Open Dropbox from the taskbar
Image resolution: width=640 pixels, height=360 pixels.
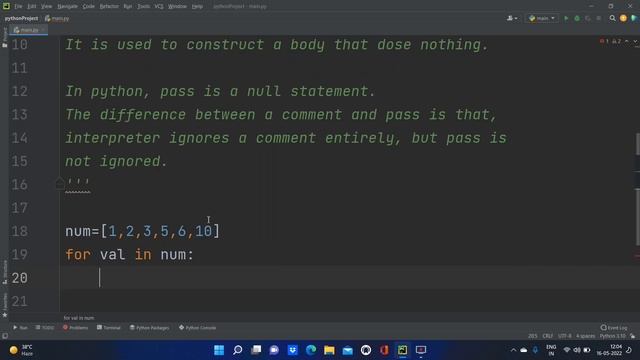pos(293,350)
